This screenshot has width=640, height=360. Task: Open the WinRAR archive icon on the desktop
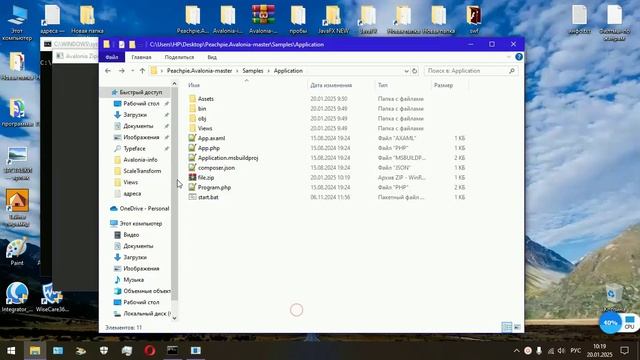[x=263, y=19]
